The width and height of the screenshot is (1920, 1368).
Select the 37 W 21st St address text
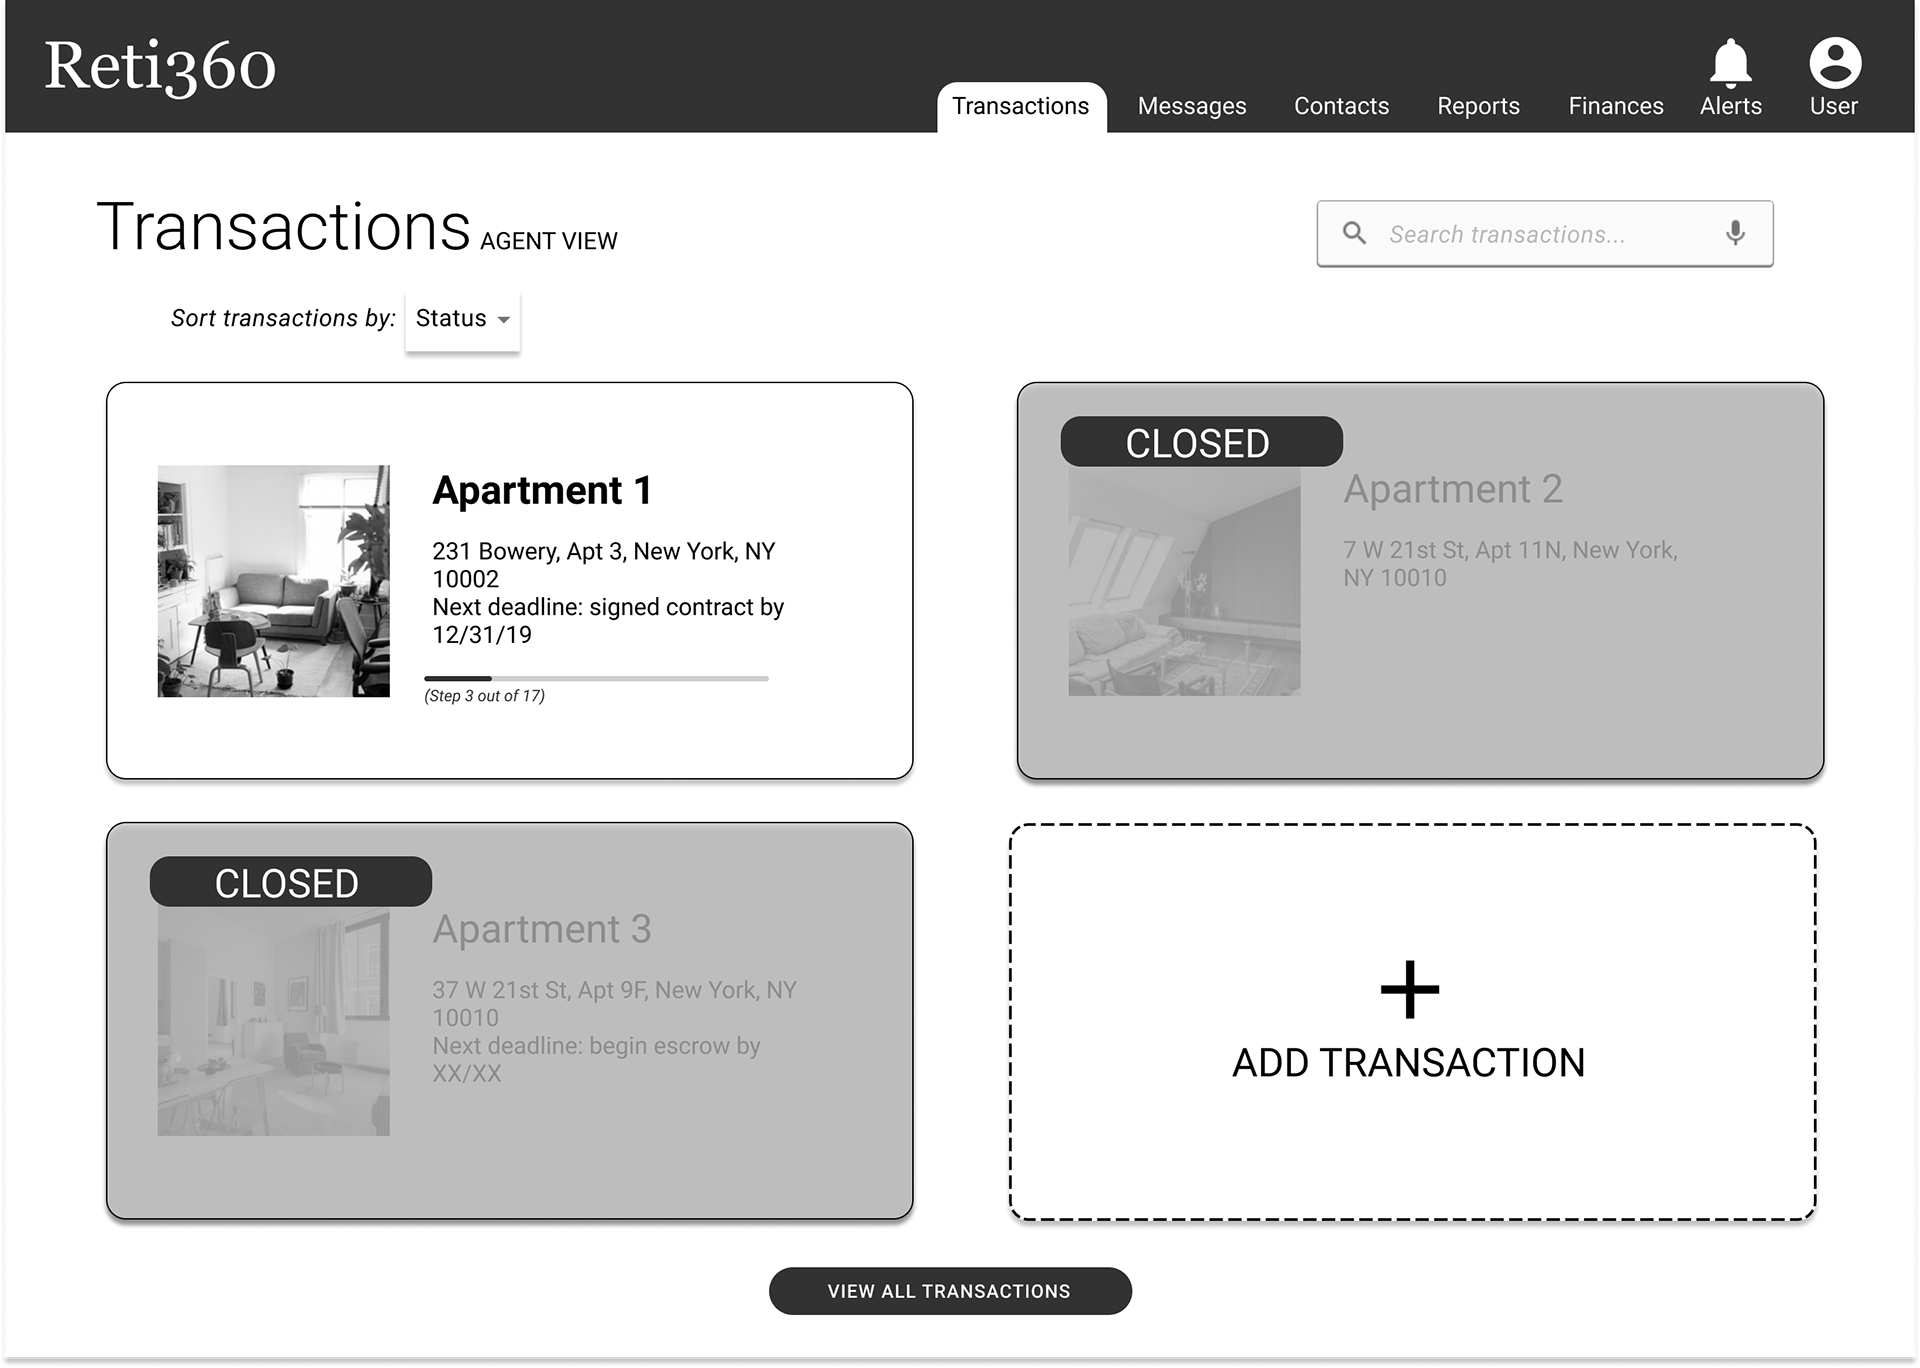pyautogui.click(x=615, y=1004)
